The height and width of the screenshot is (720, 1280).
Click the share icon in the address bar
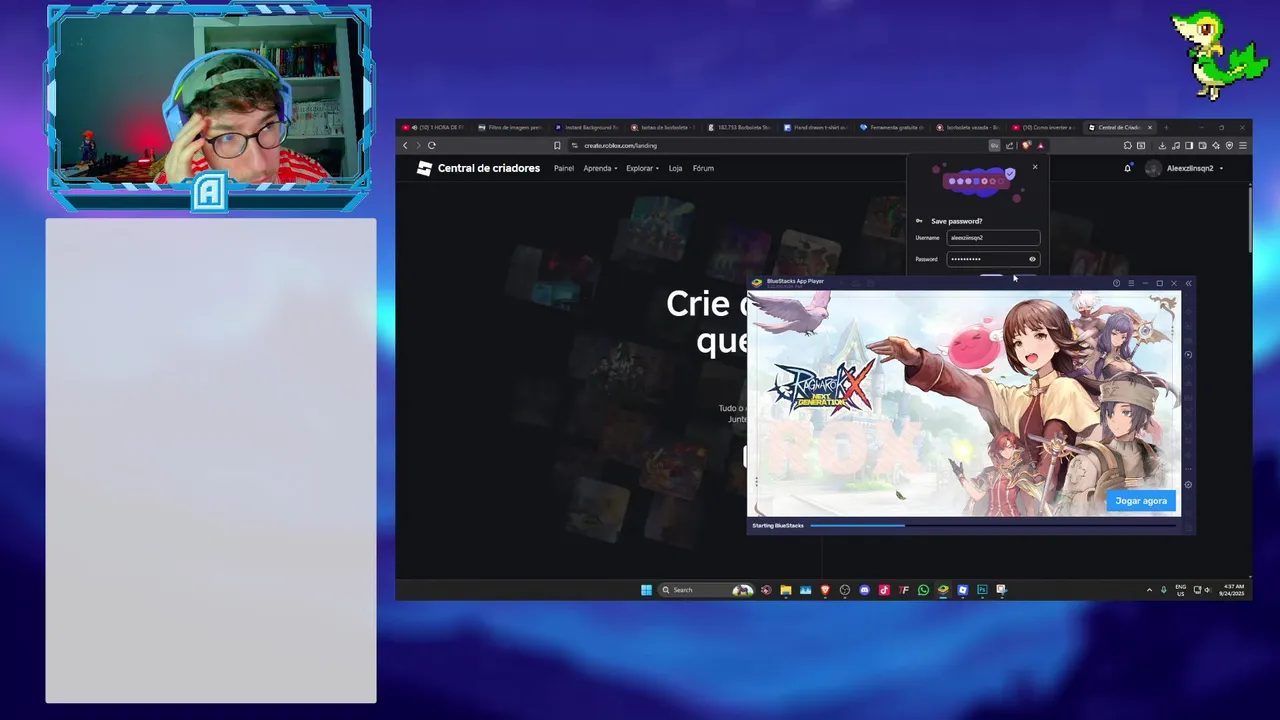pyautogui.click(x=1010, y=145)
